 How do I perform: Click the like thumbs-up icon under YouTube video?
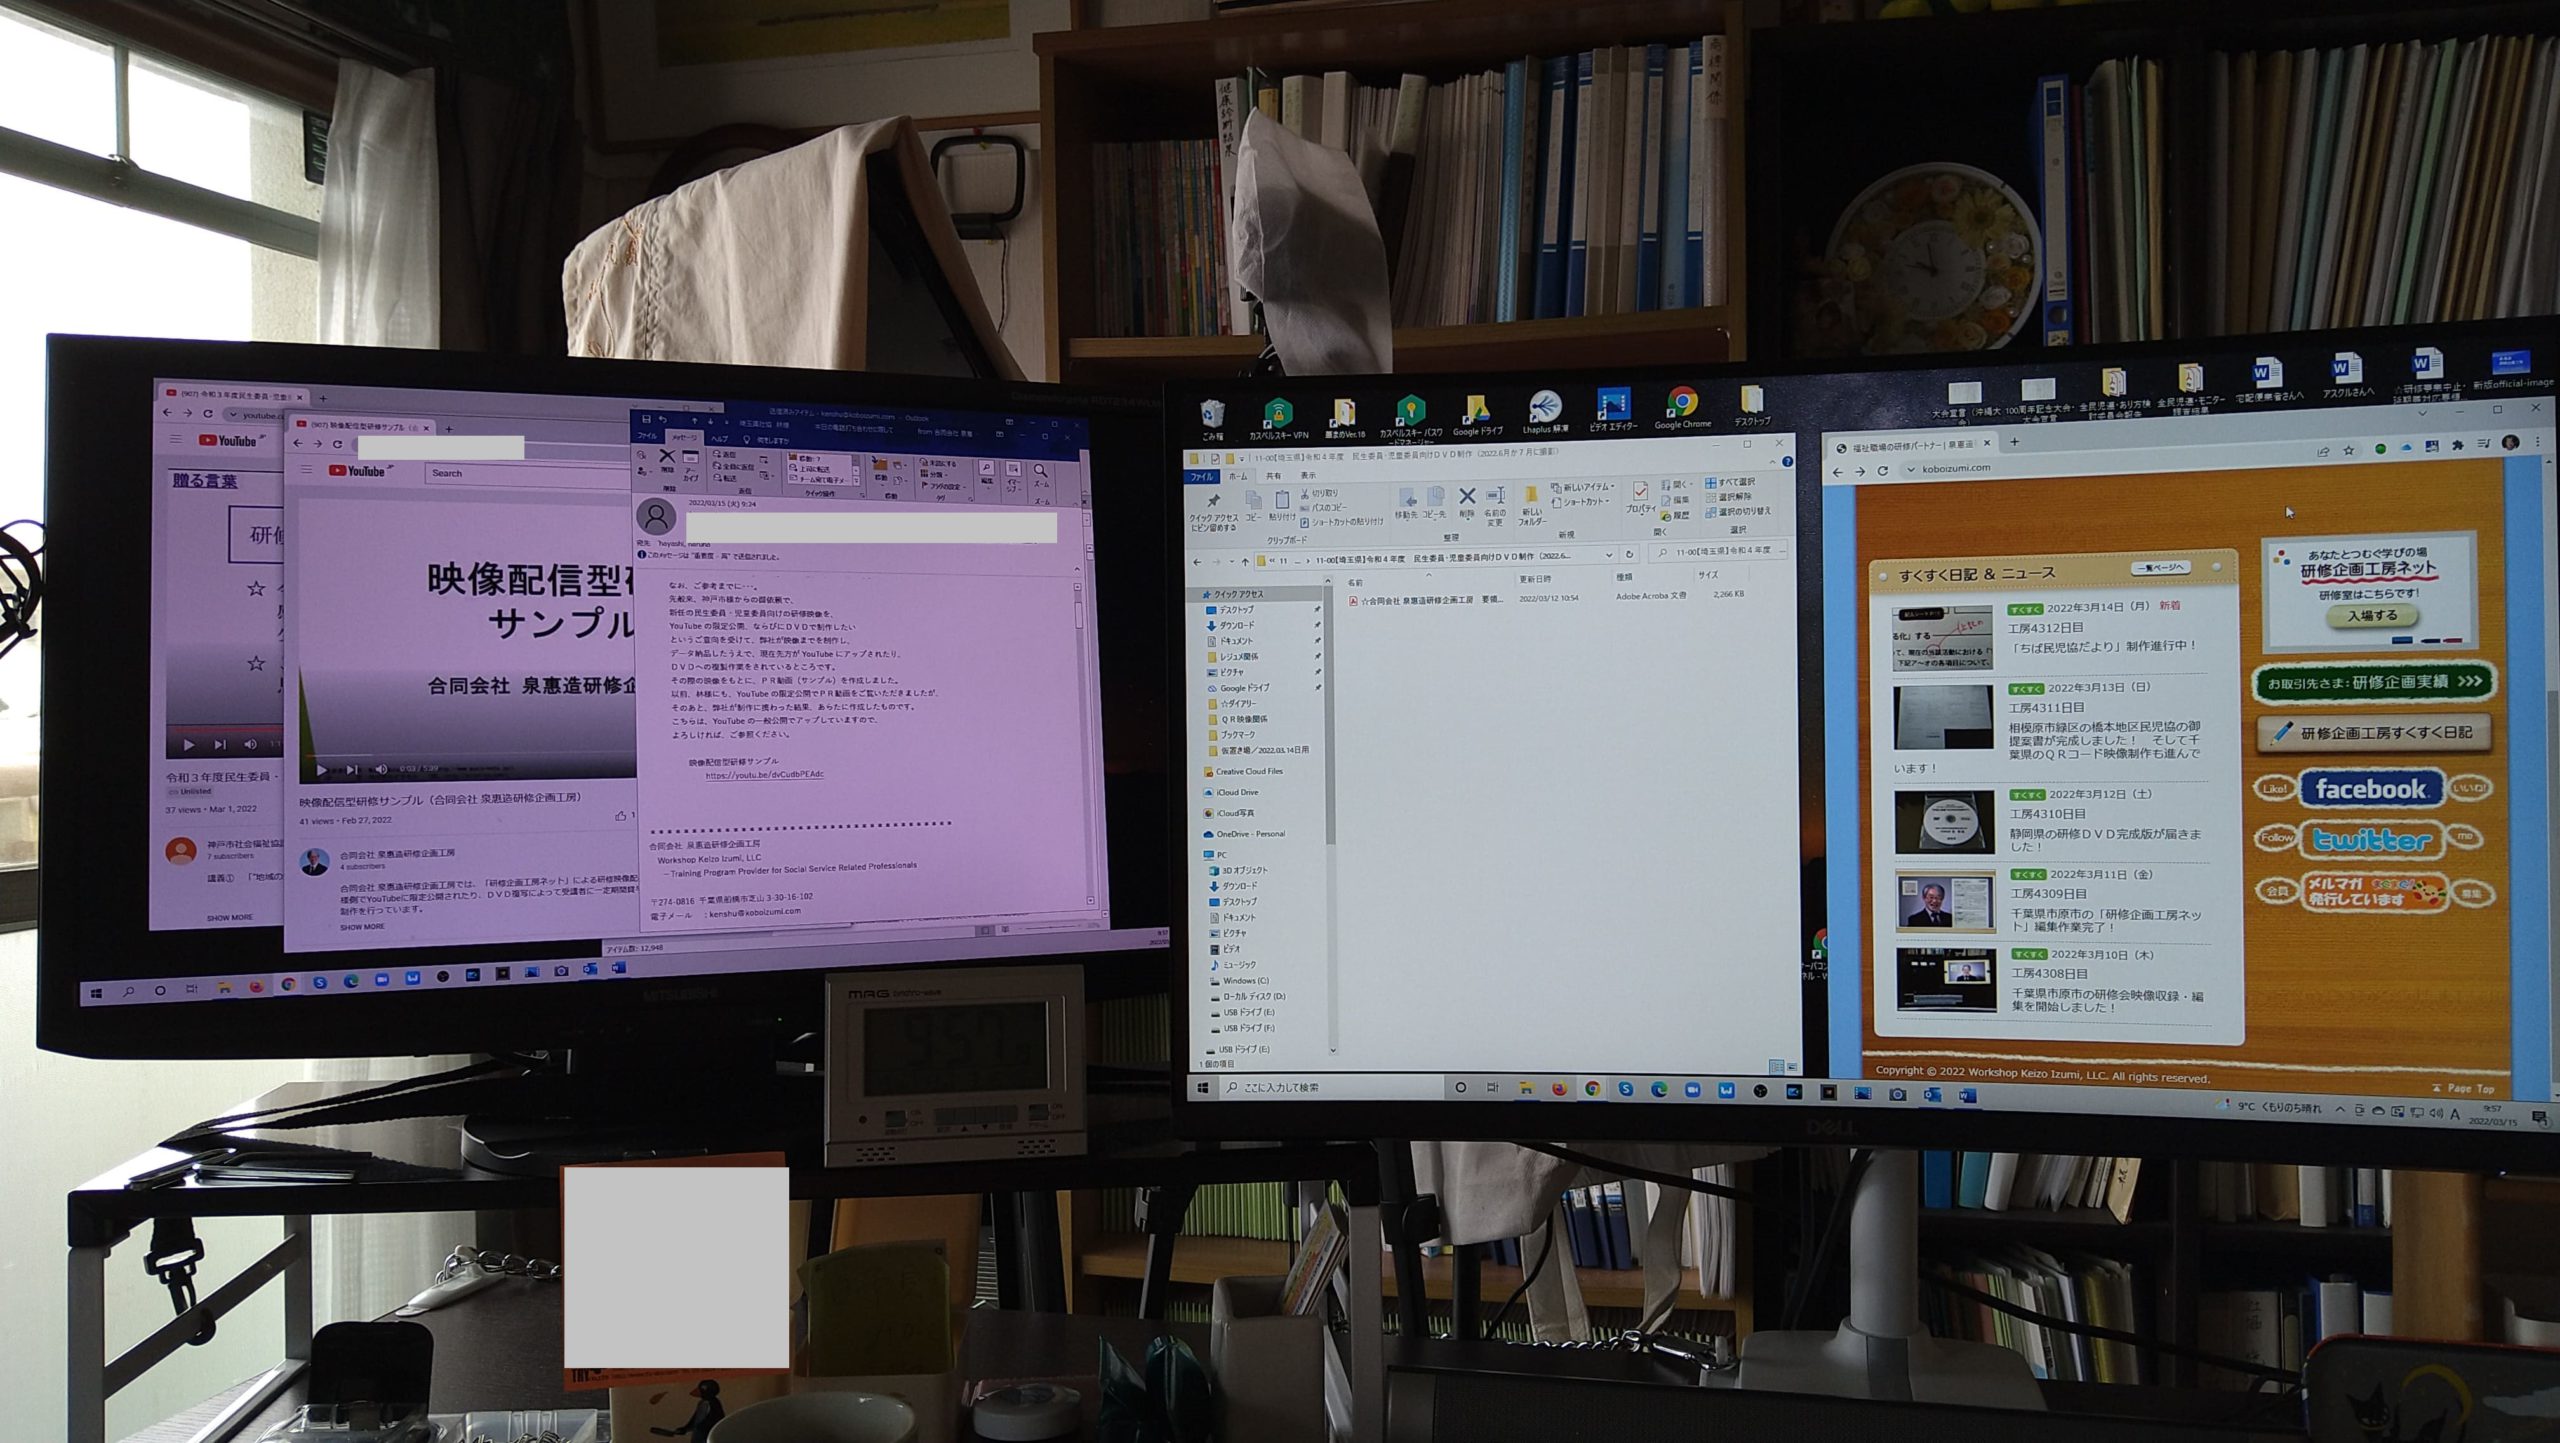(x=621, y=816)
